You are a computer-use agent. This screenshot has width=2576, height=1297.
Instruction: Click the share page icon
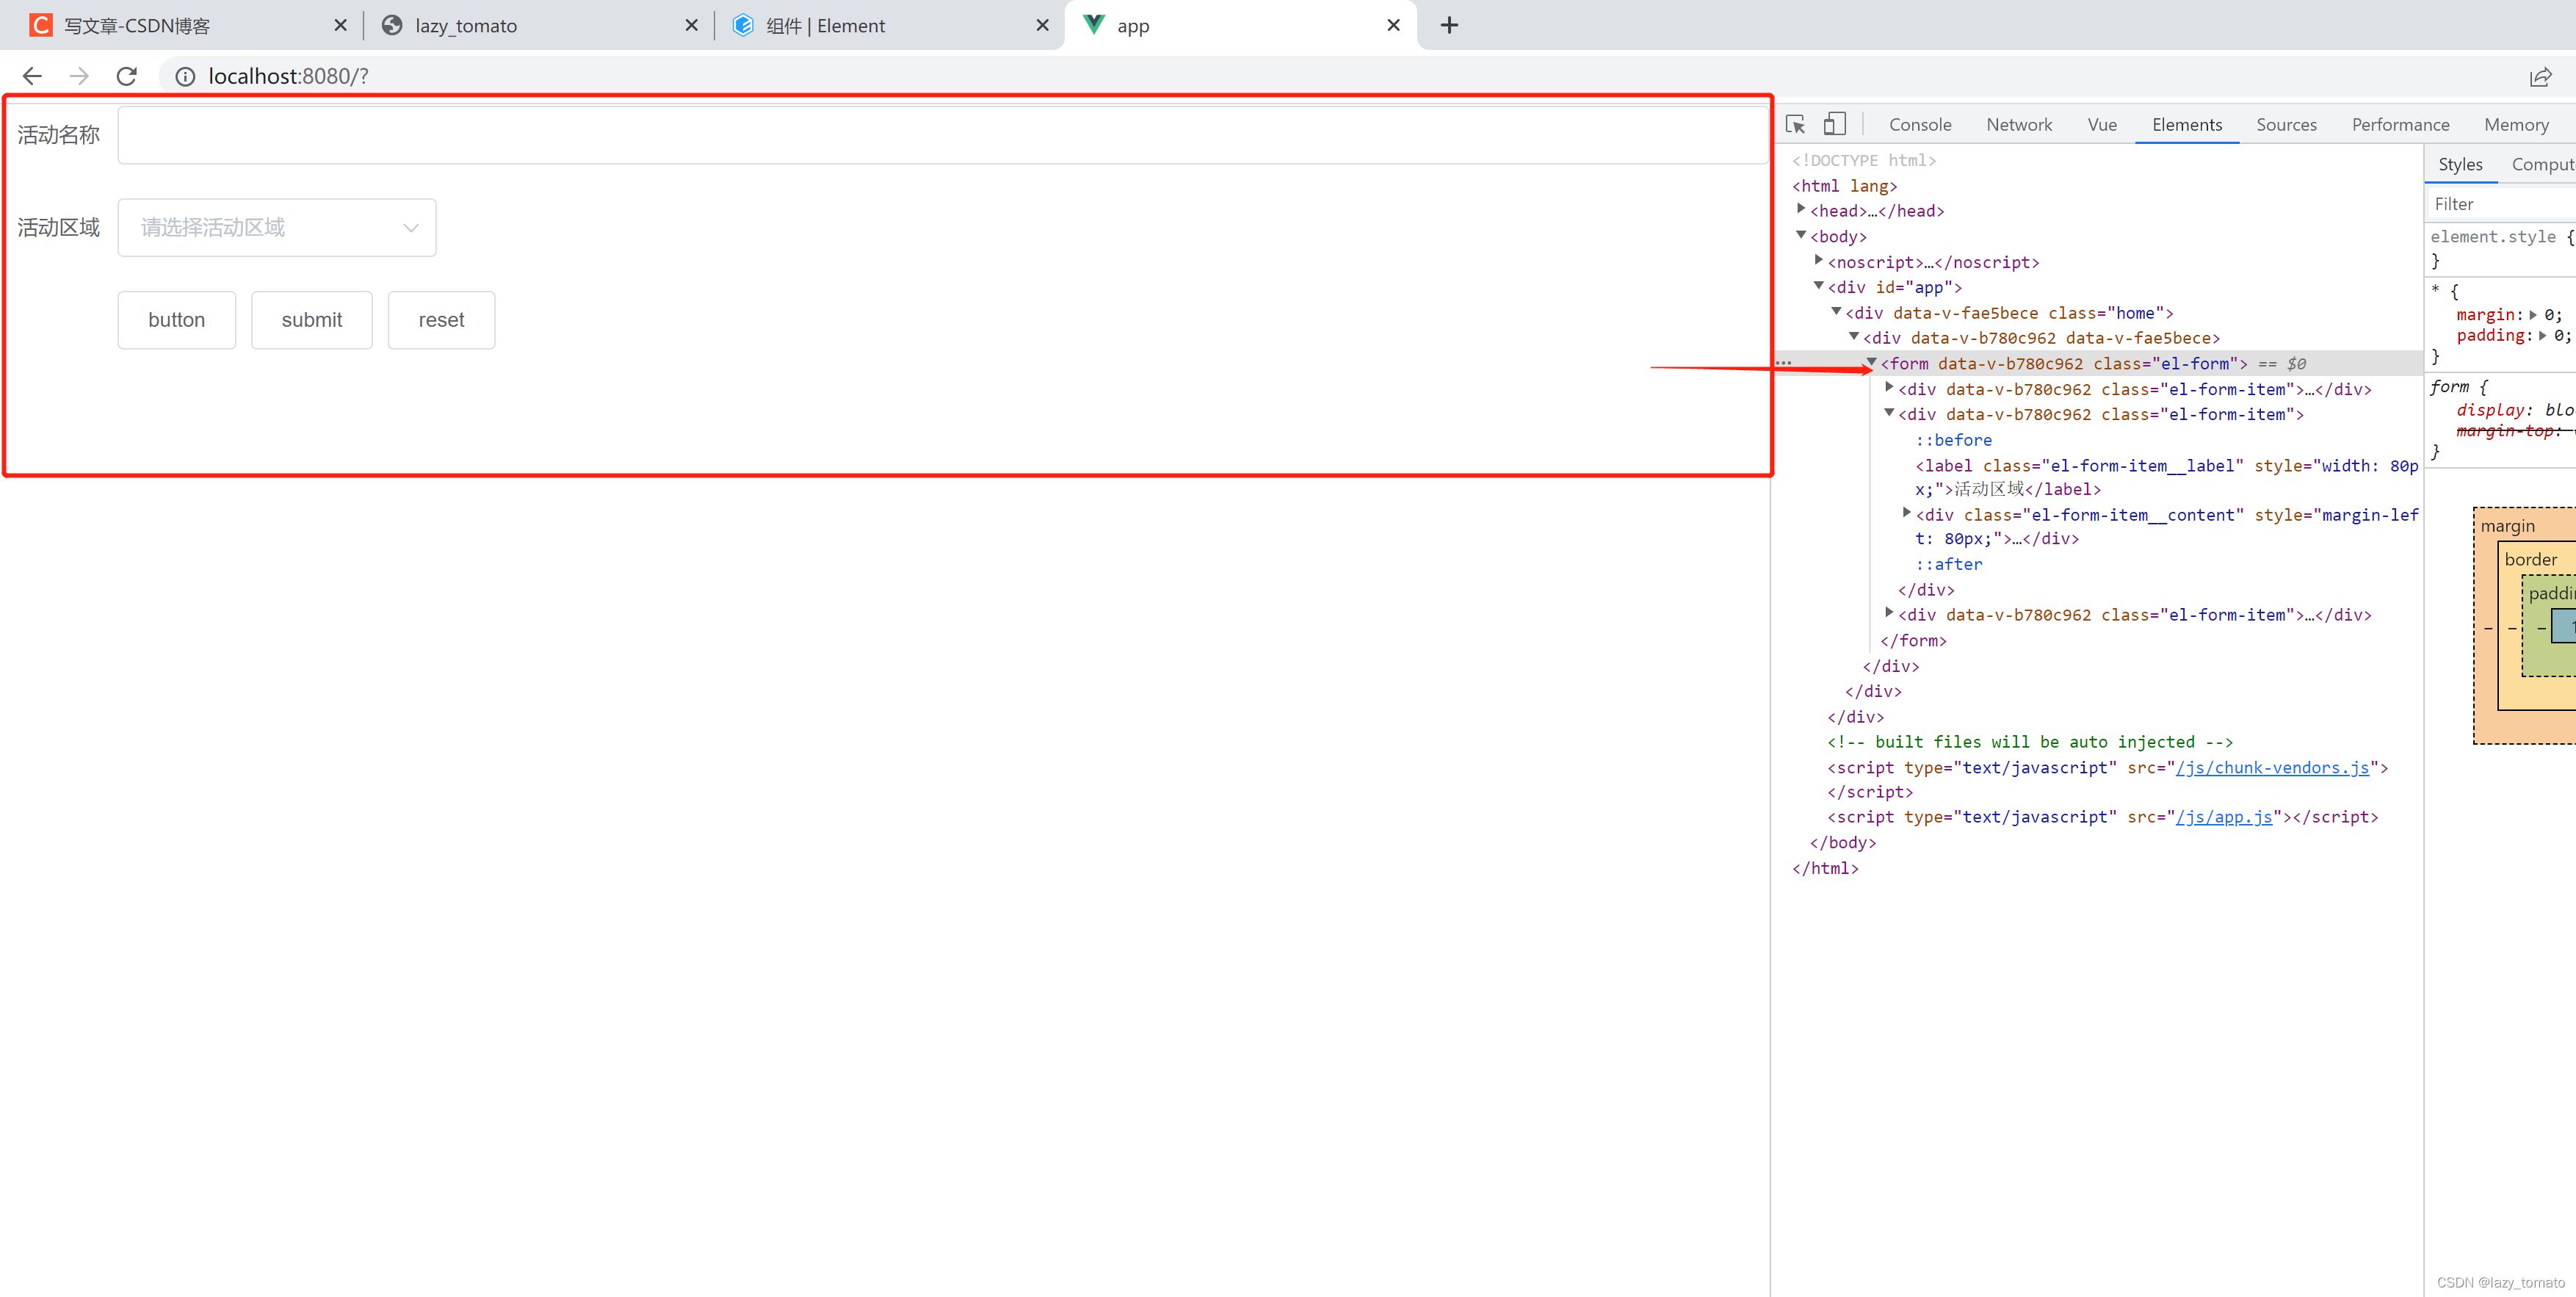[2540, 77]
